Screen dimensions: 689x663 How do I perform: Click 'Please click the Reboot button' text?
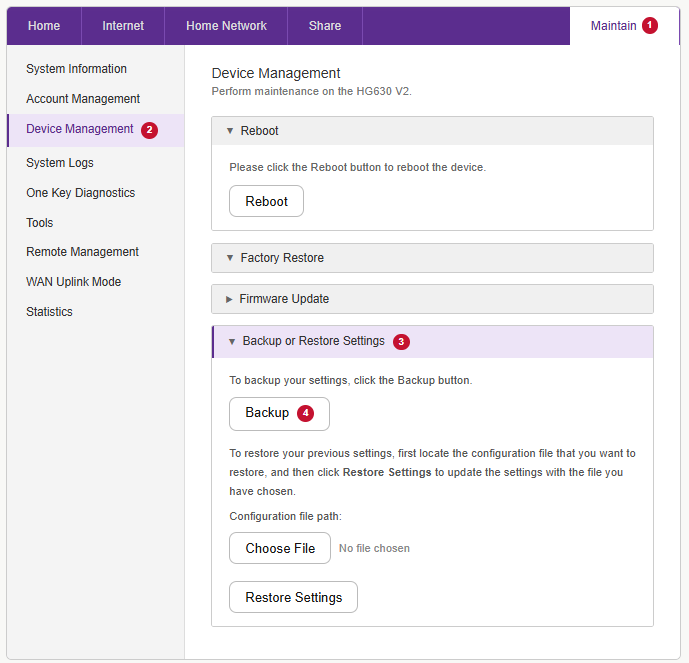coord(358,167)
